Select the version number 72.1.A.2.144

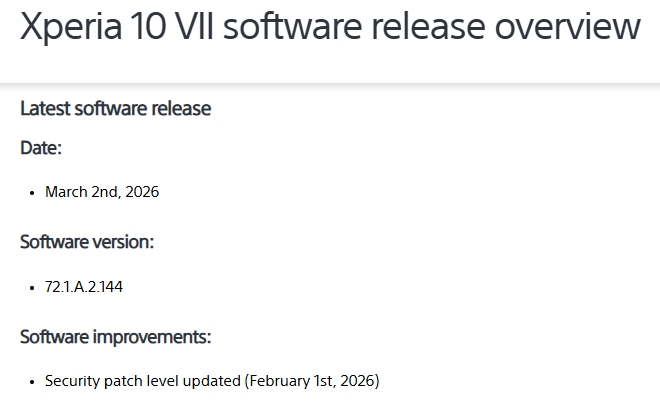click(84, 287)
